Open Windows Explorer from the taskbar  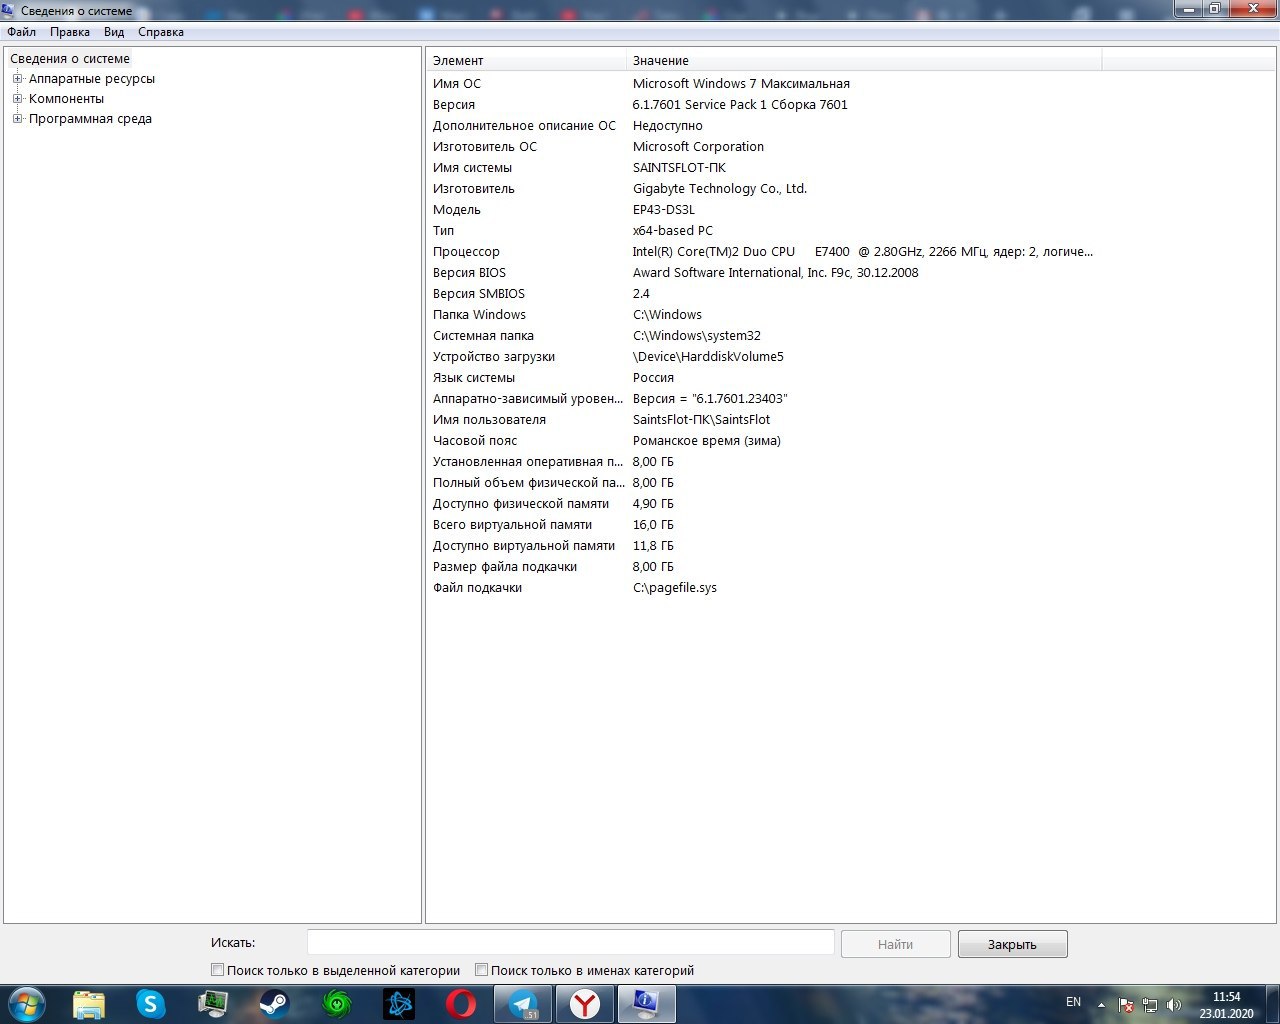[x=89, y=1004]
